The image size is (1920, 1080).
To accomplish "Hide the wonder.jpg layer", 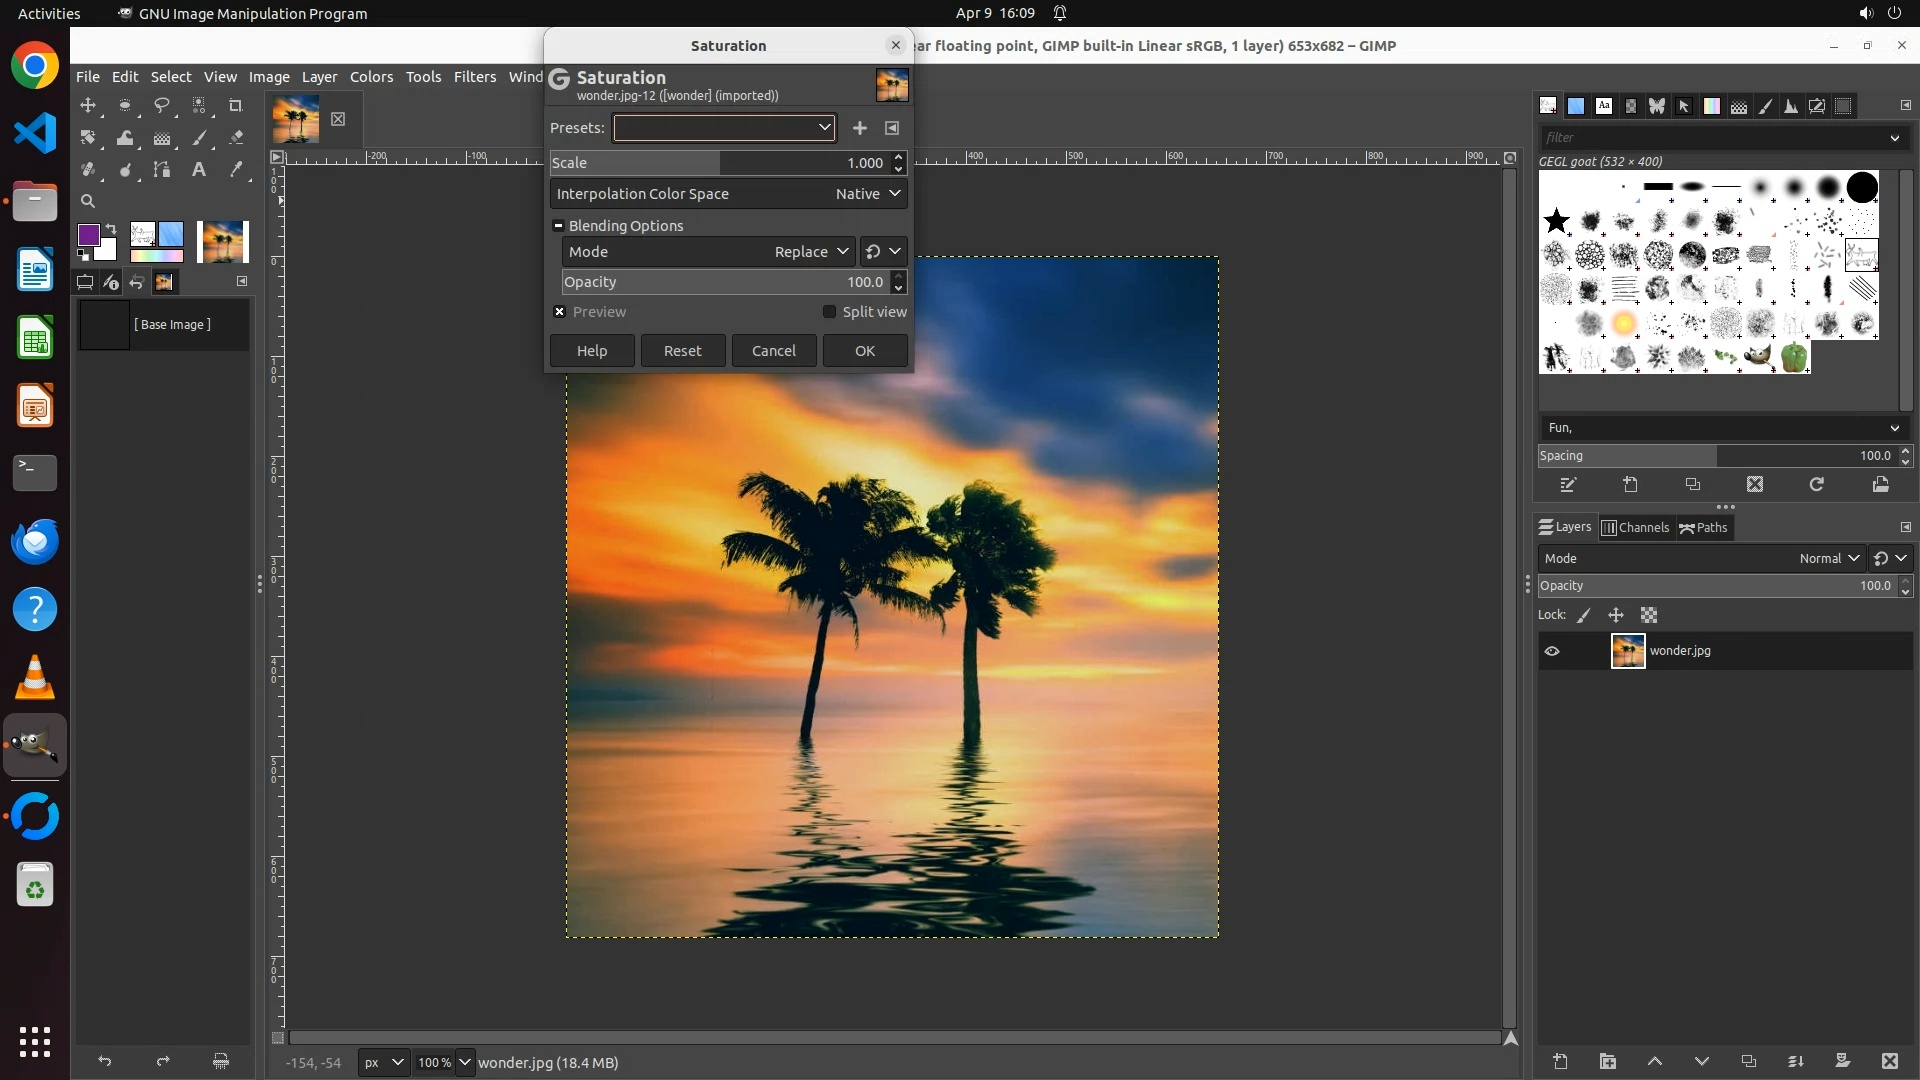I will click(1552, 651).
